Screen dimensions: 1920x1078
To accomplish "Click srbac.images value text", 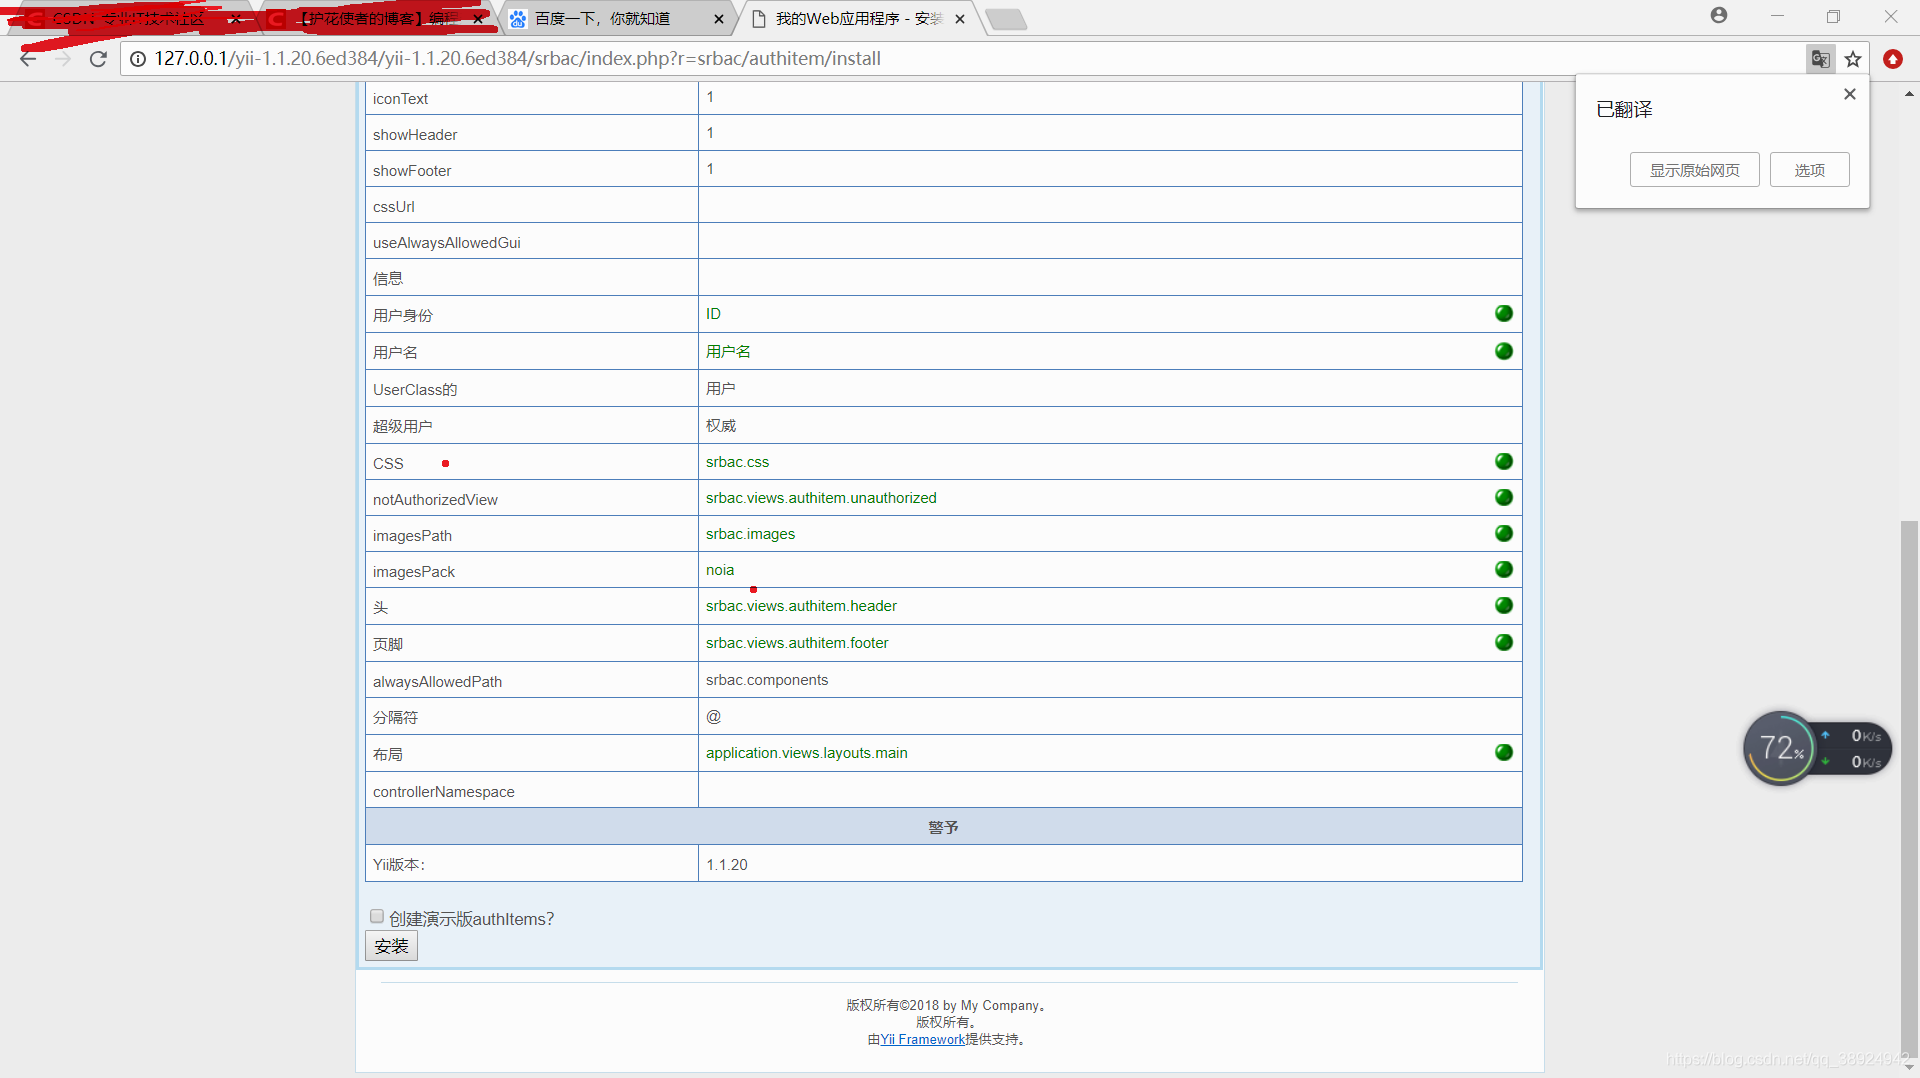I will point(750,534).
